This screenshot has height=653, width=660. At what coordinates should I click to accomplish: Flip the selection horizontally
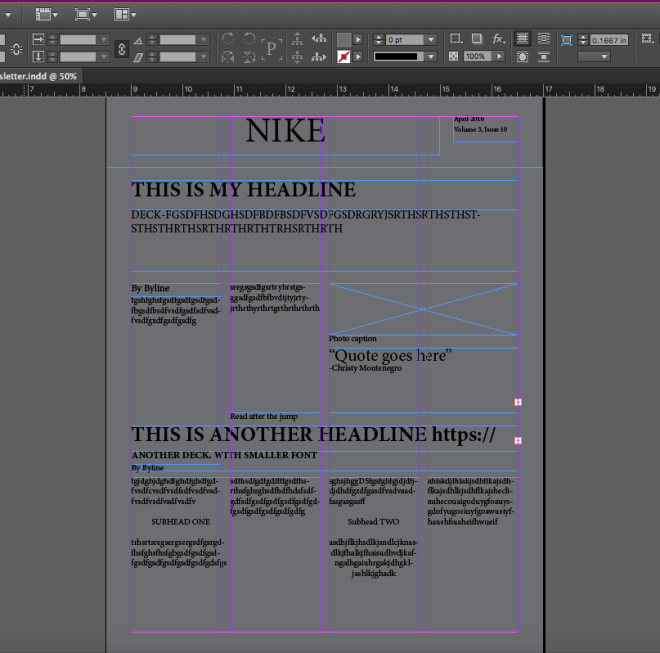[228, 57]
